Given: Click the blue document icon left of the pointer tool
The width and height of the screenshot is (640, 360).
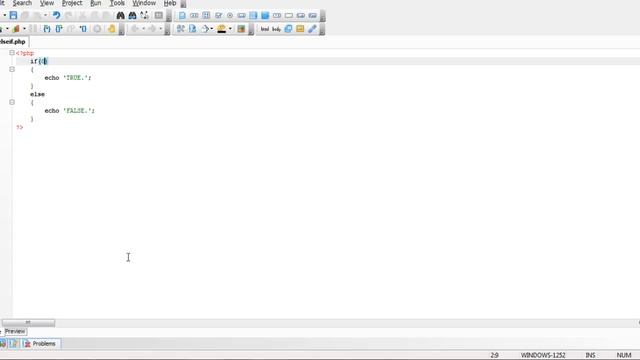Looking at the screenshot, I should coord(192,29).
